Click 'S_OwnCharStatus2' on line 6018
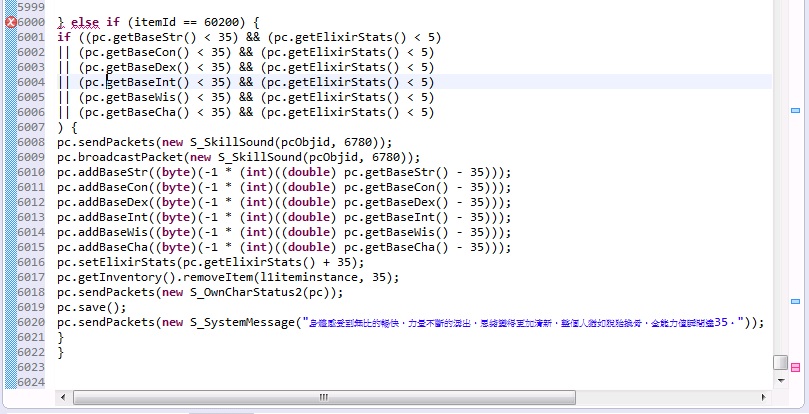The width and height of the screenshot is (809, 414). pyautogui.click(x=246, y=292)
